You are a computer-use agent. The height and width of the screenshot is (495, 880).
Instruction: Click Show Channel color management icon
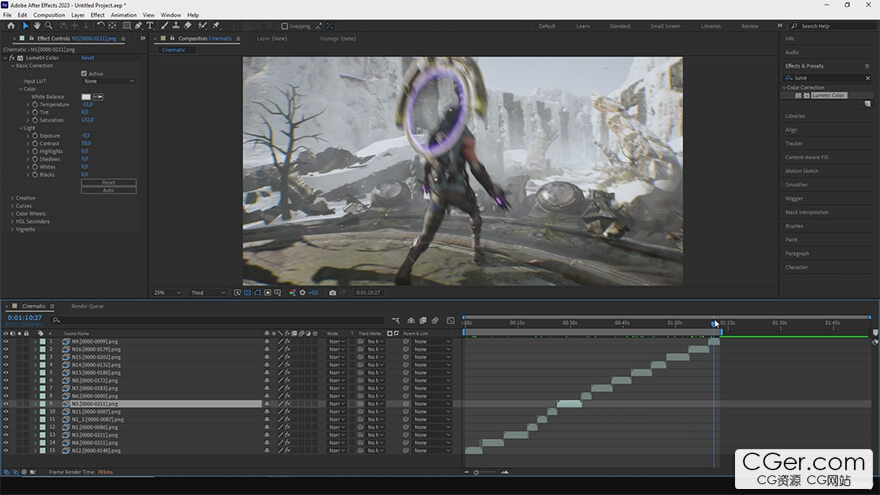(292, 292)
